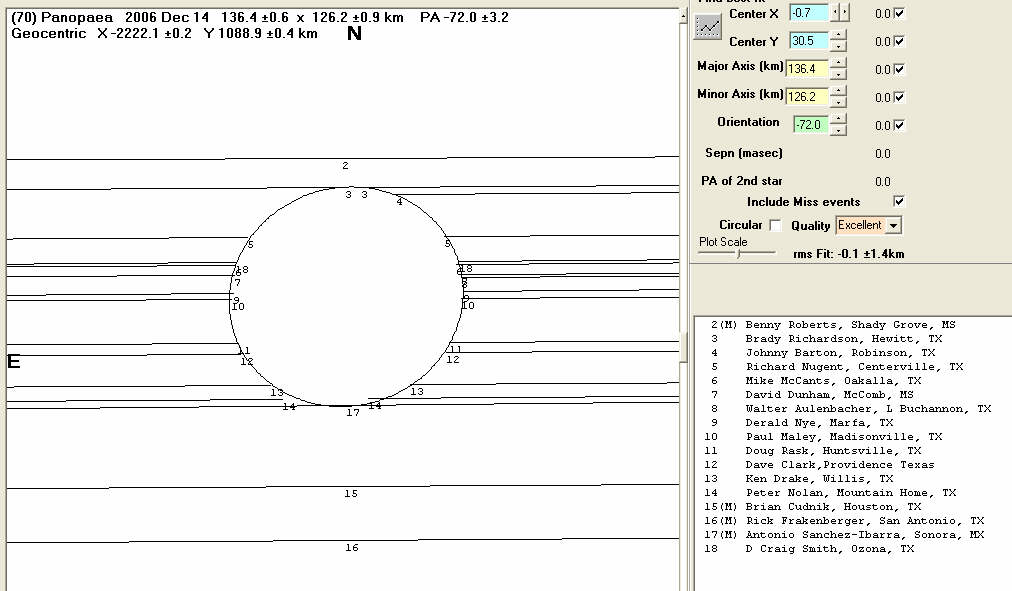The image size is (1012, 591).
Task: Toggle the Include Miss events checkbox
Action: point(898,201)
